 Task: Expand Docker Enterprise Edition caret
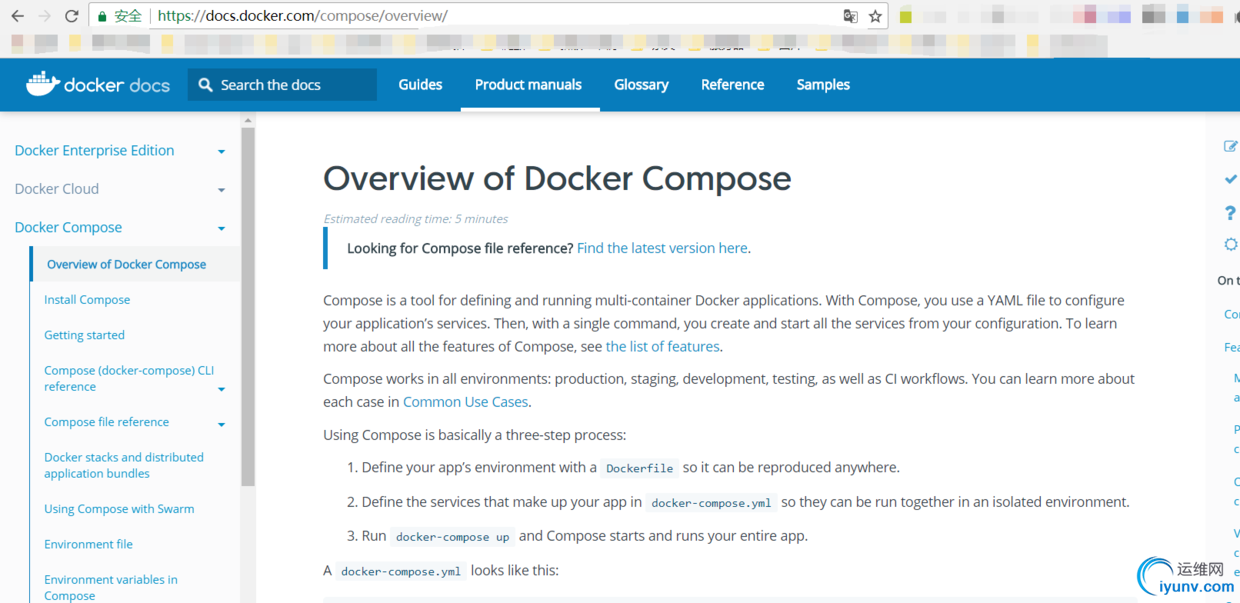(221, 152)
